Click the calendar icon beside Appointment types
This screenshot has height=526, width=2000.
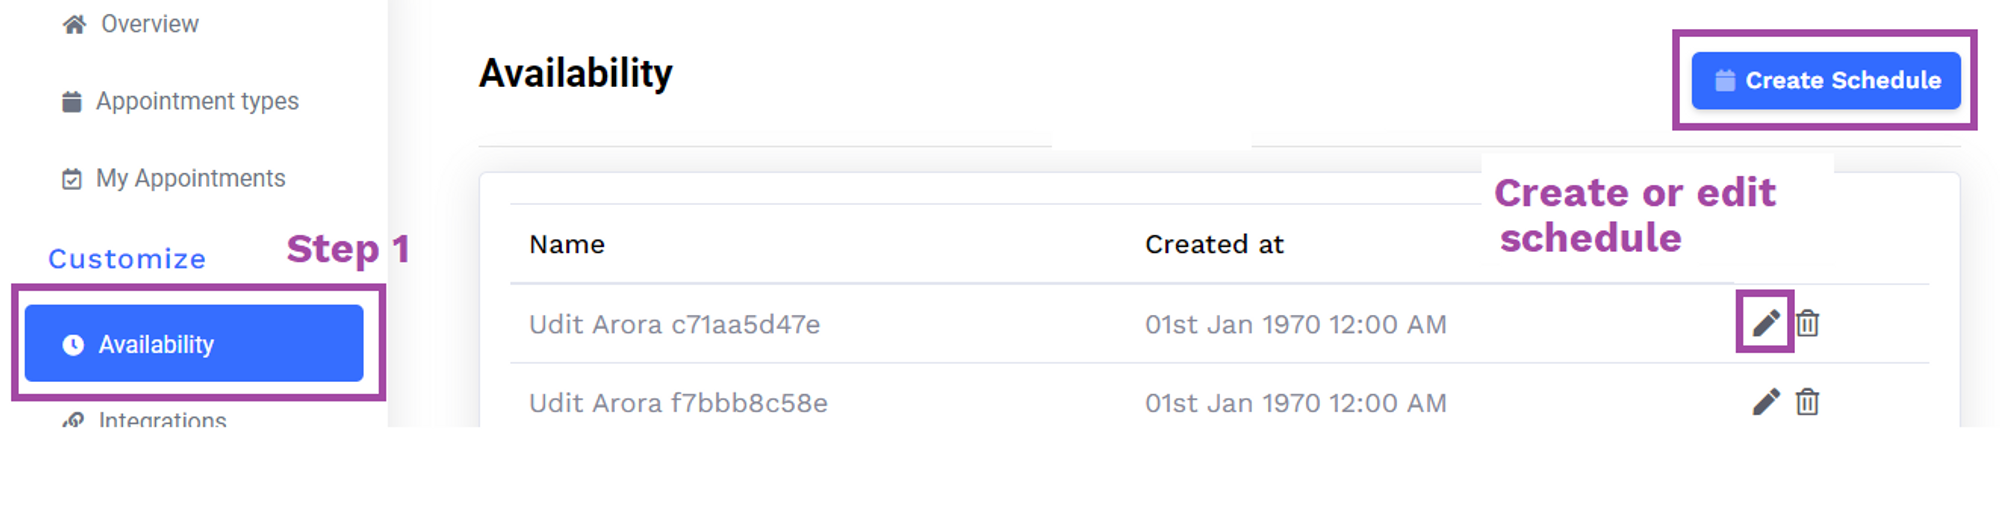pyautogui.click(x=72, y=102)
